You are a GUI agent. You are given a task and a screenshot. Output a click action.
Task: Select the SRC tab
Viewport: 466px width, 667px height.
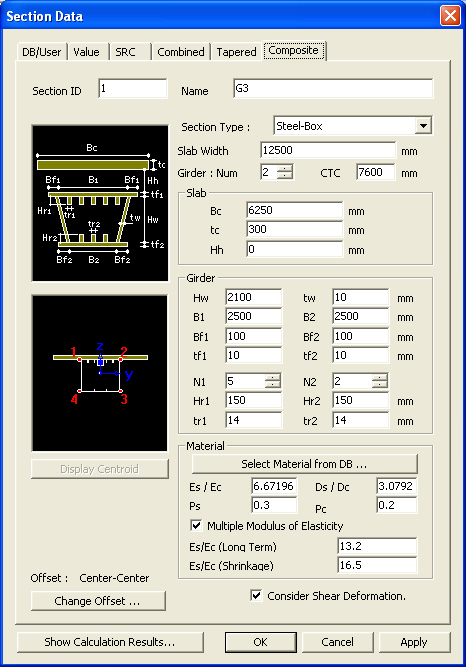pos(125,52)
